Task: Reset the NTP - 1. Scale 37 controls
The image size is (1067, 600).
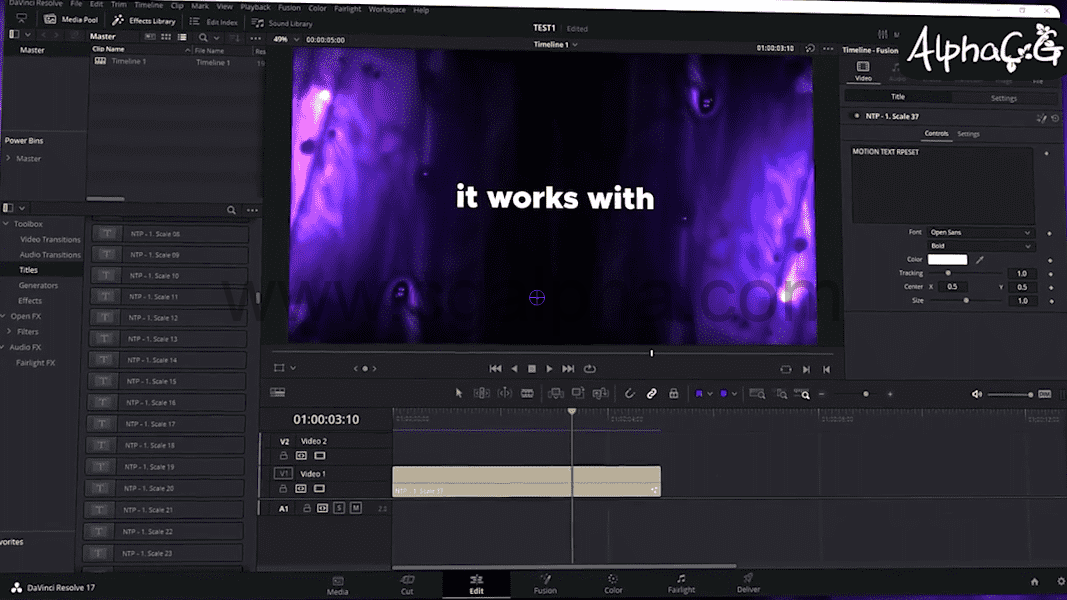Action: click(x=1054, y=117)
